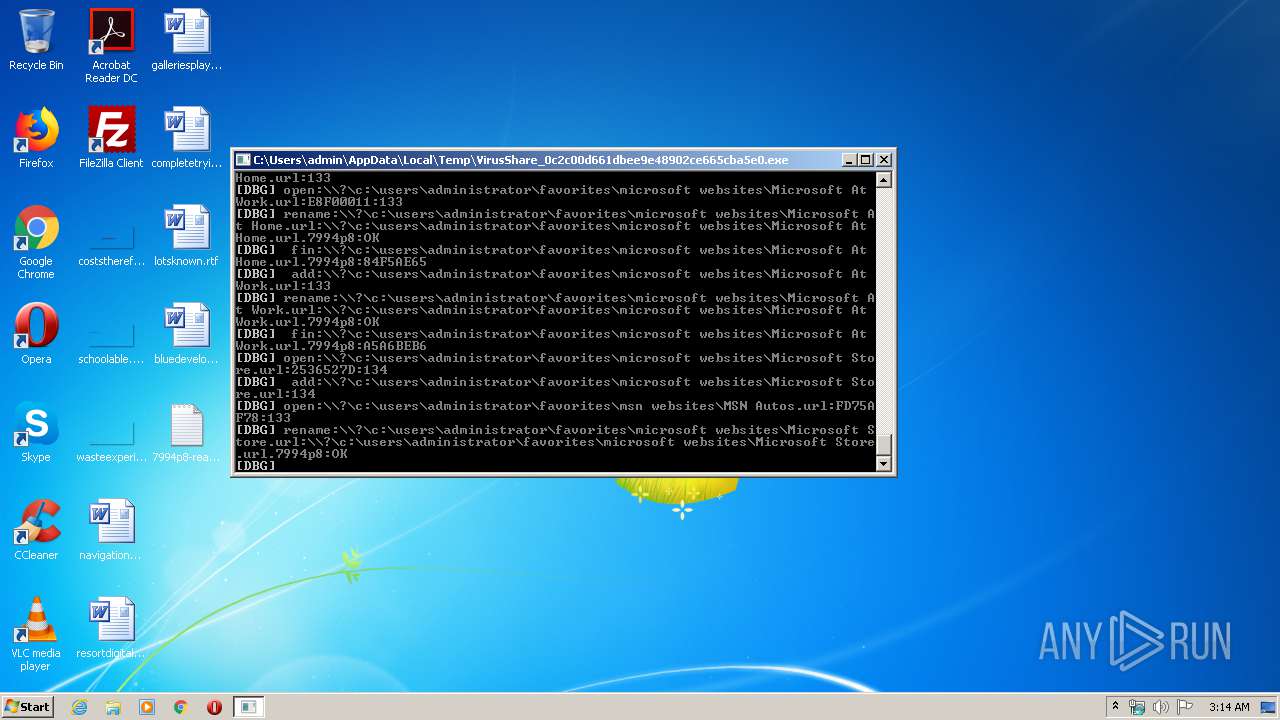Viewport: 1280px width, 720px height.
Task: Minimize the VirusShare console window
Action: pyautogui.click(x=849, y=160)
